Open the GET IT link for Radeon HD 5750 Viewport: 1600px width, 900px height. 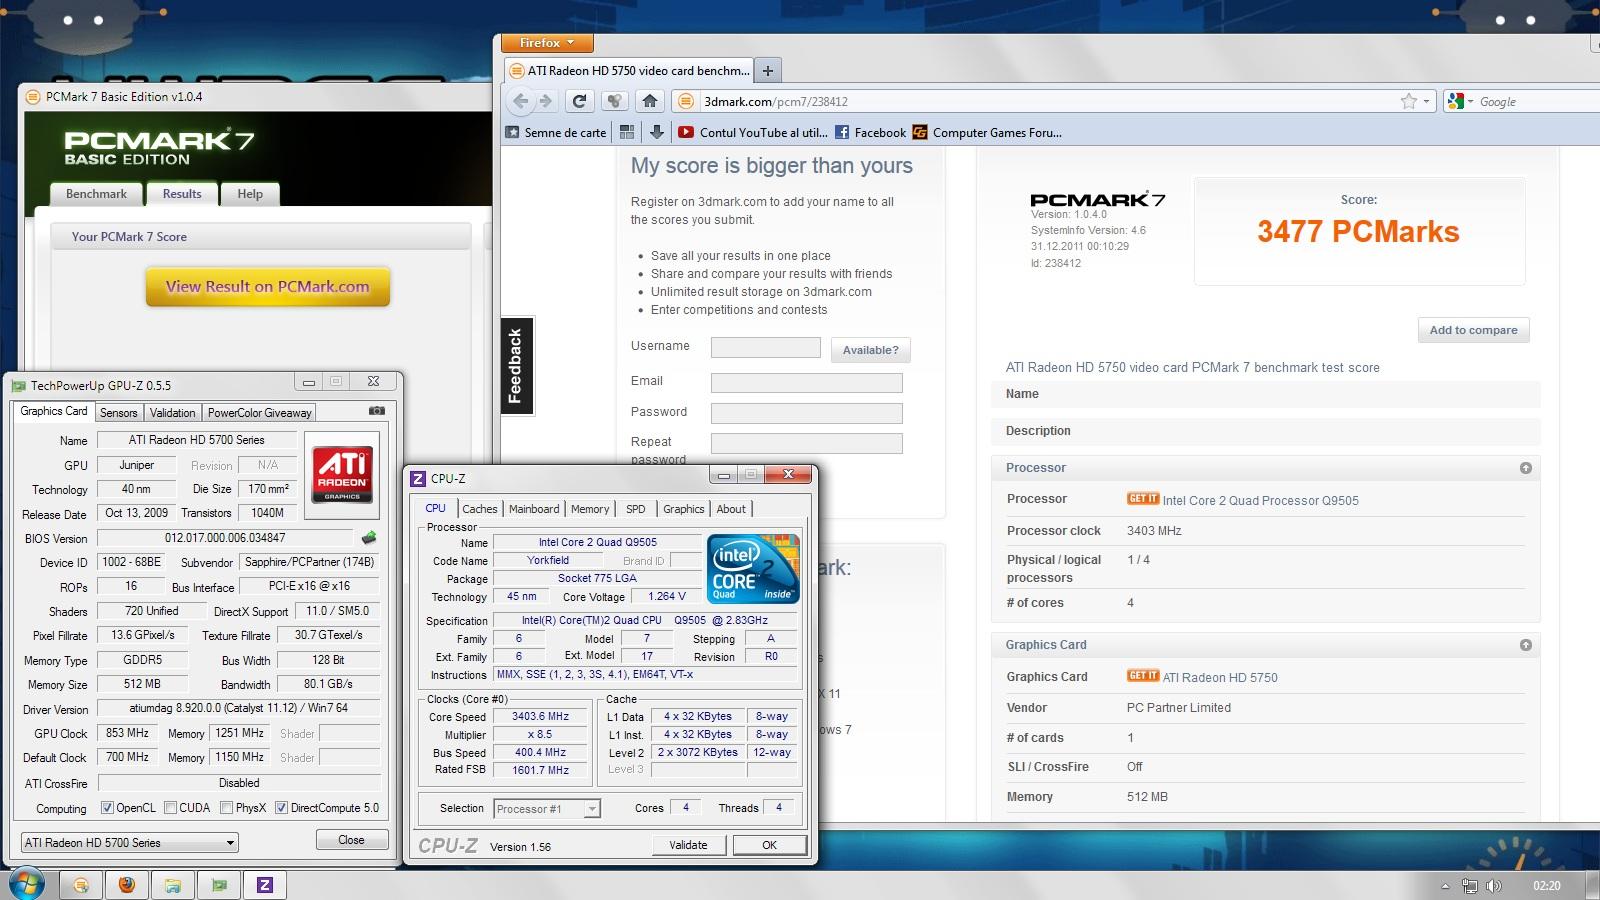(1143, 676)
